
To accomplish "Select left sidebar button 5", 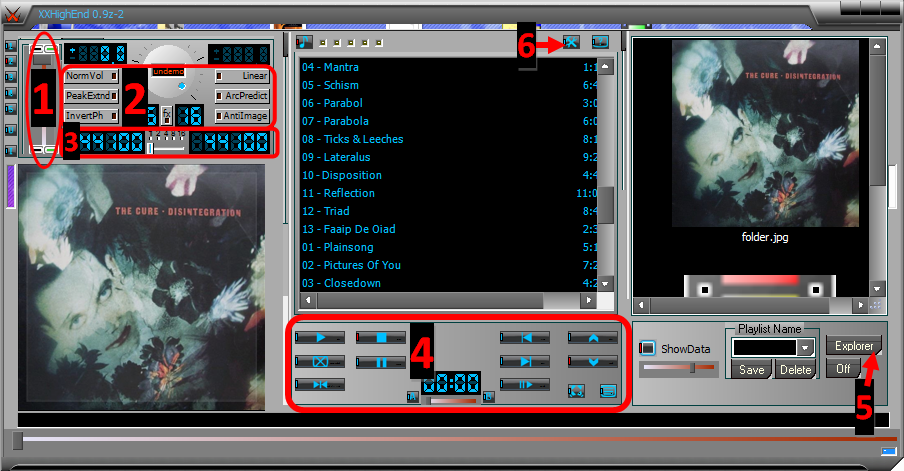I will [x=10, y=108].
